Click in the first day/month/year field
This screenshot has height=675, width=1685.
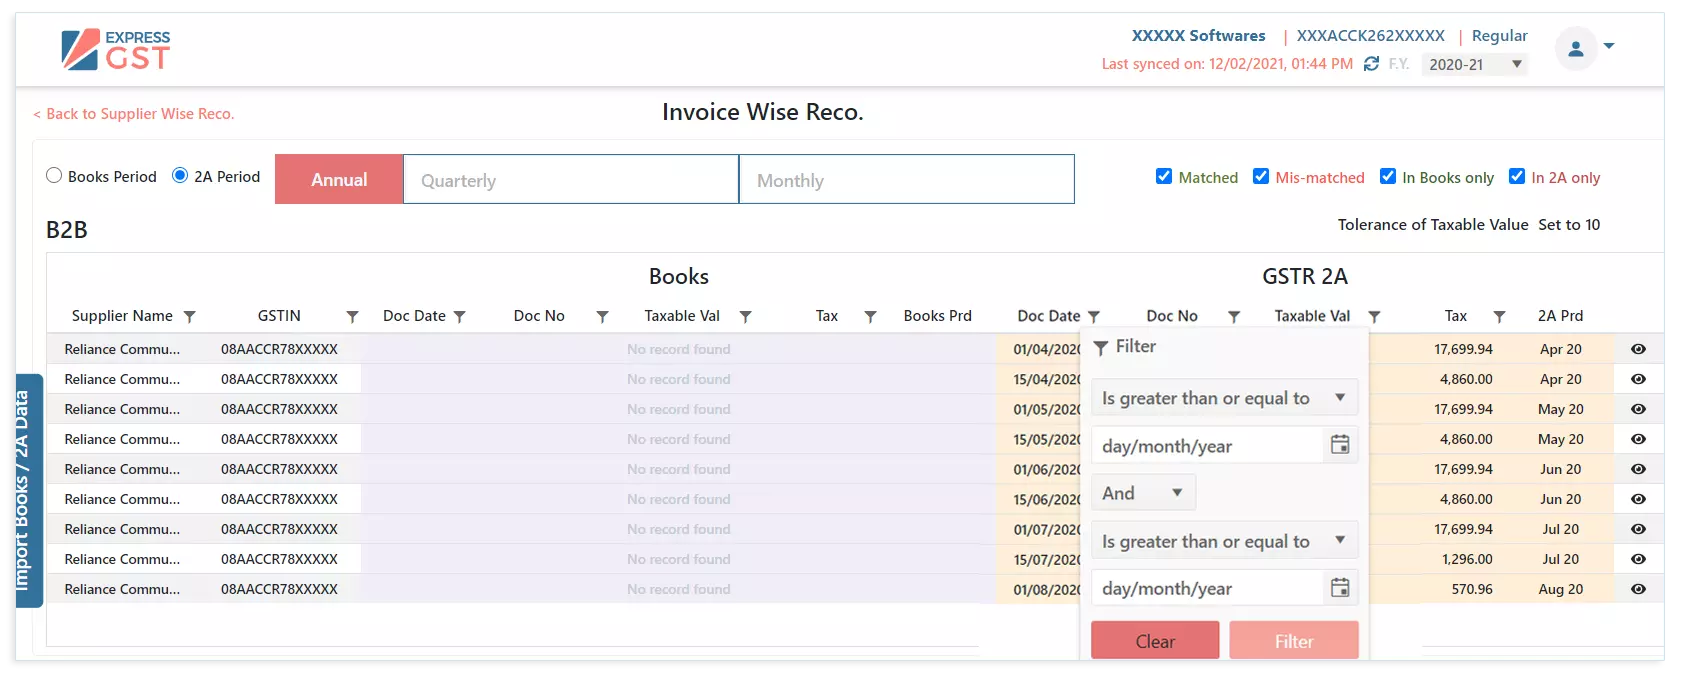(x=1207, y=446)
